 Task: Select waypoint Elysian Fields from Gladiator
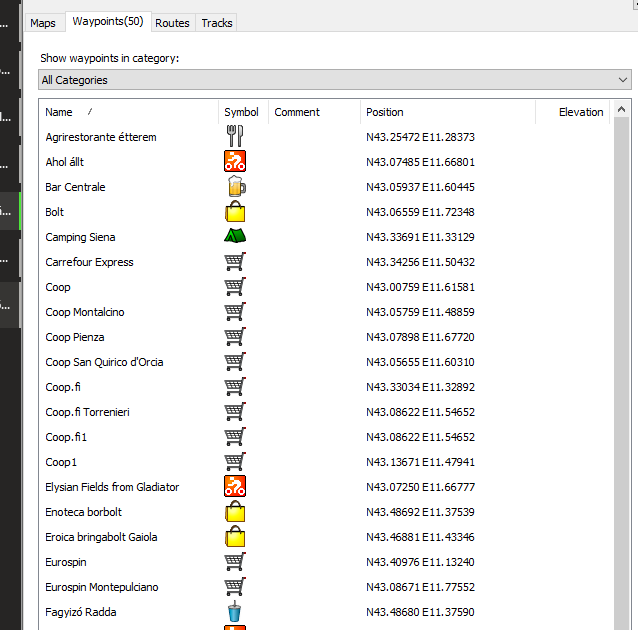(112, 487)
